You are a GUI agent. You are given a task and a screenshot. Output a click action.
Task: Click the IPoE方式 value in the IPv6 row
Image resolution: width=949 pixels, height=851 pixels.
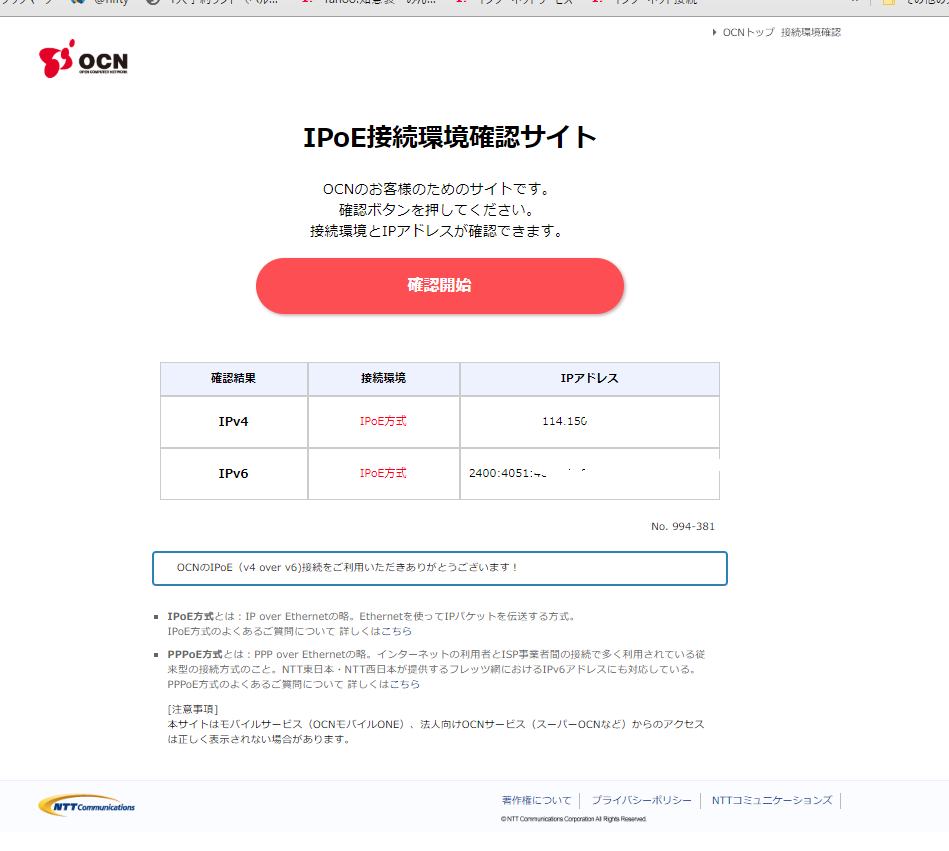tap(383, 473)
